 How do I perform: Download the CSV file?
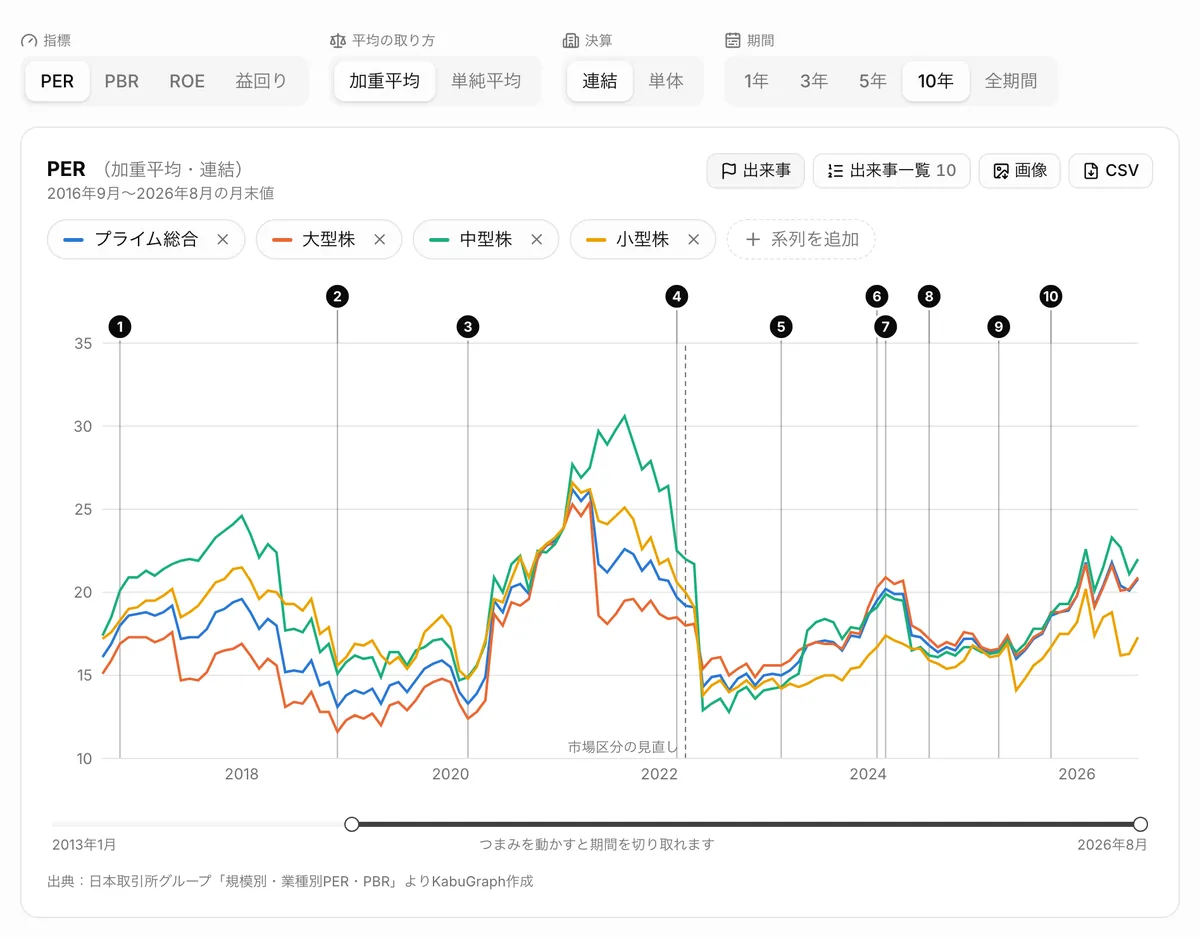coord(1111,170)
